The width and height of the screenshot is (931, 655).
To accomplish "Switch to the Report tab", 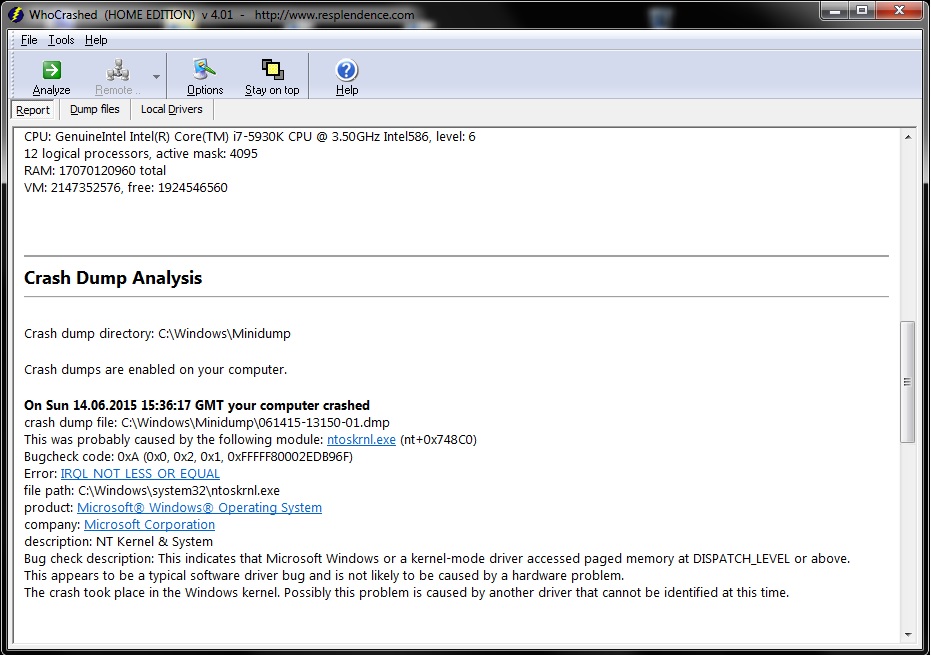I will [x=33, y=110].
